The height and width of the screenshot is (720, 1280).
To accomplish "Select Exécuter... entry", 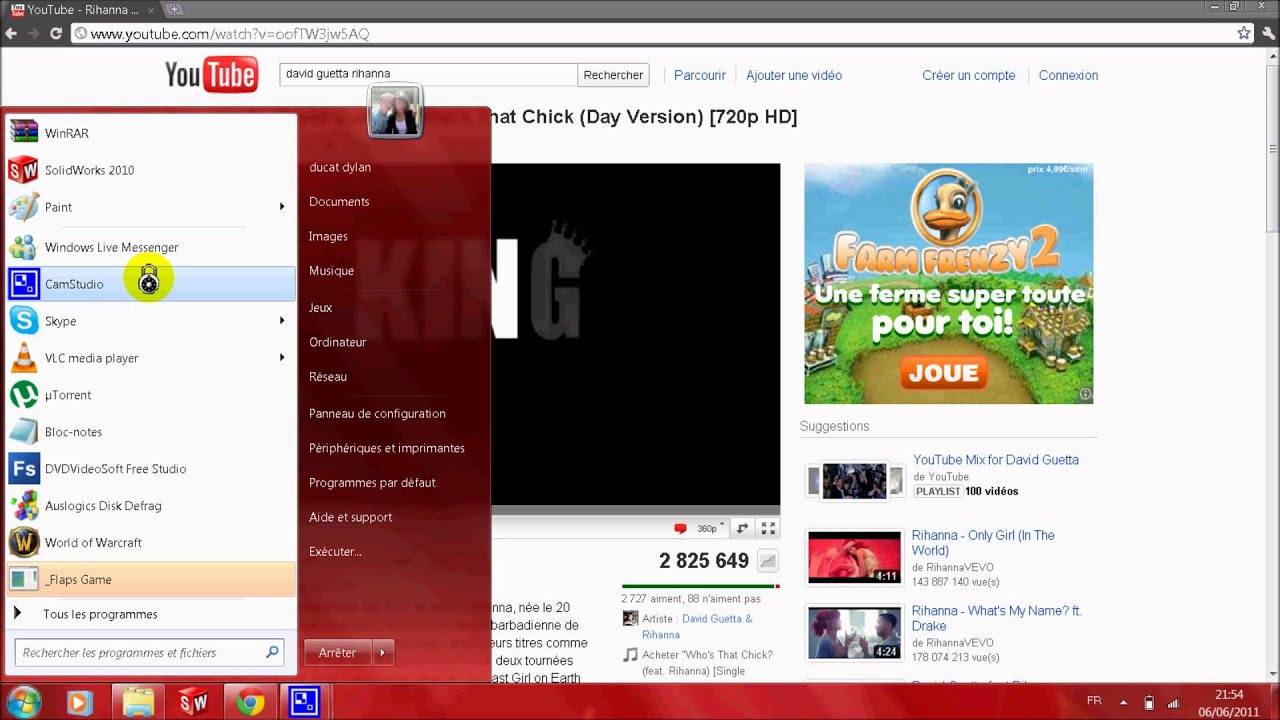I will coord(335,552).
